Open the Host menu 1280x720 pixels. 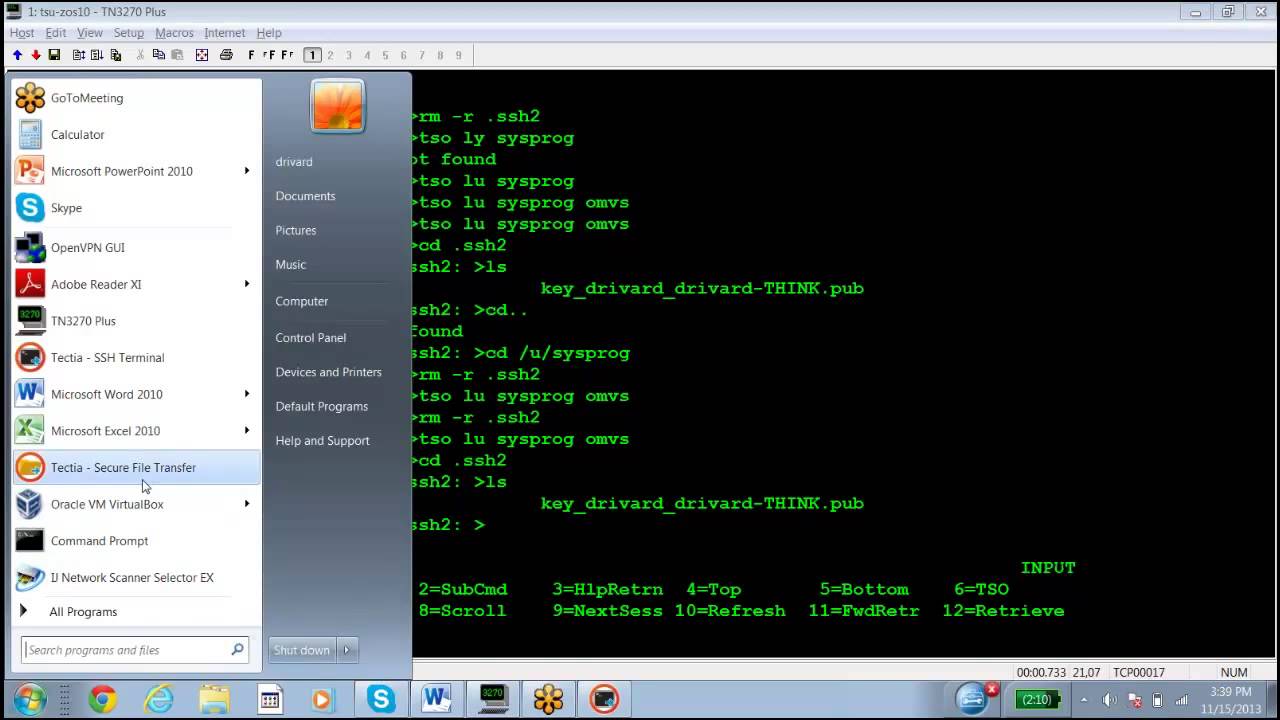tap(22, 33)
